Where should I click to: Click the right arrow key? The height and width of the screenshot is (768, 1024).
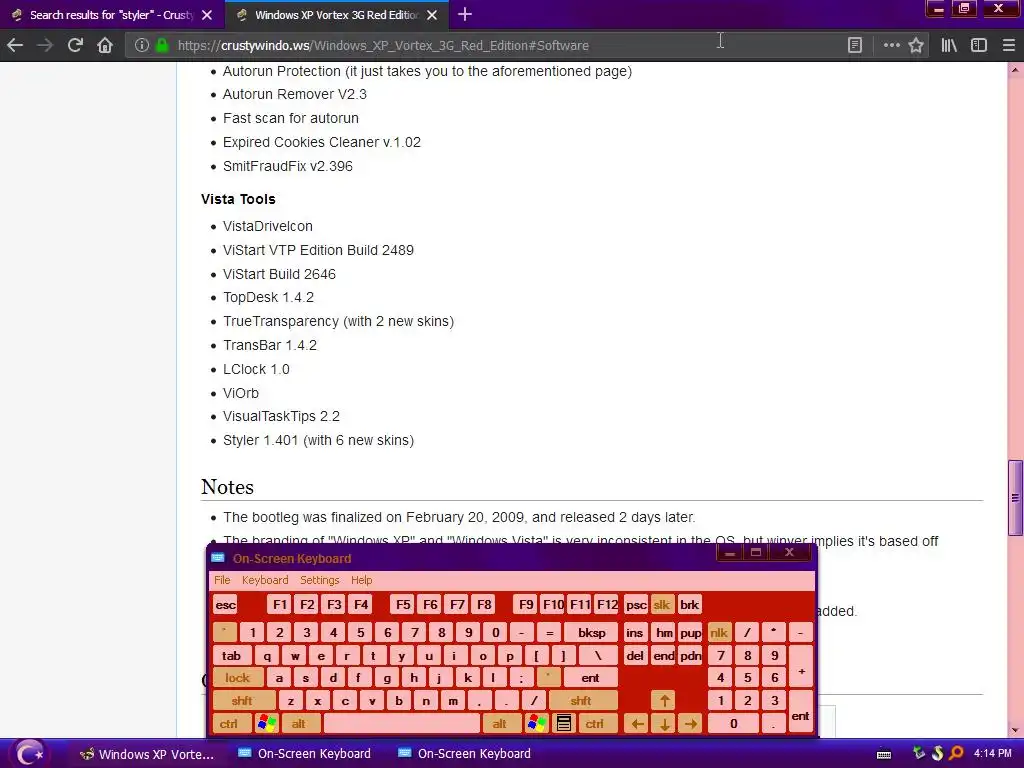[x=690, y=724]
